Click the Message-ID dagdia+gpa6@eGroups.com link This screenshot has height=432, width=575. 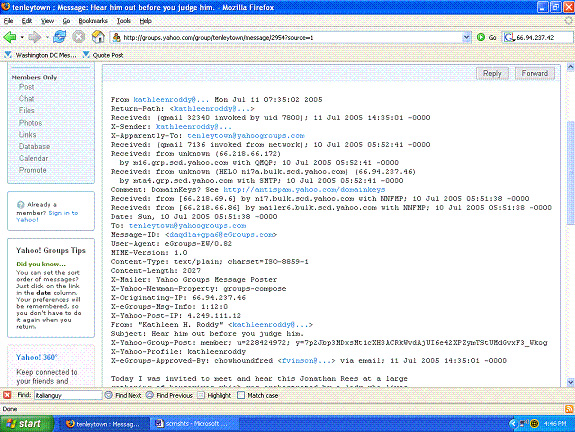point(221,235)
